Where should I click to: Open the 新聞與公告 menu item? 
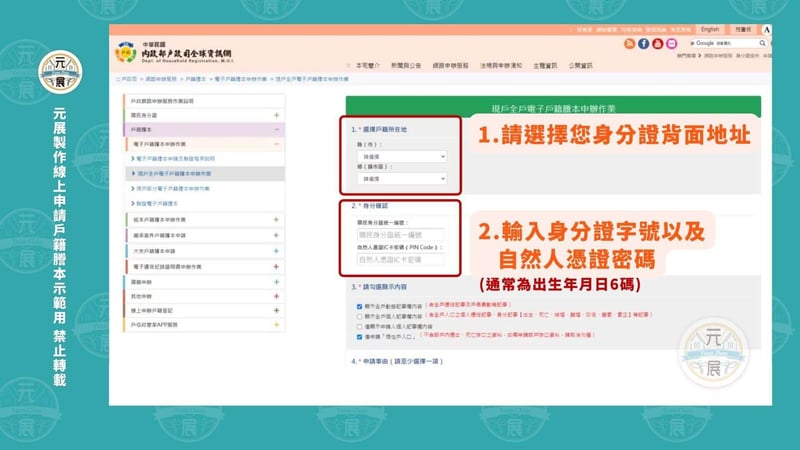[x=406, y=66]
